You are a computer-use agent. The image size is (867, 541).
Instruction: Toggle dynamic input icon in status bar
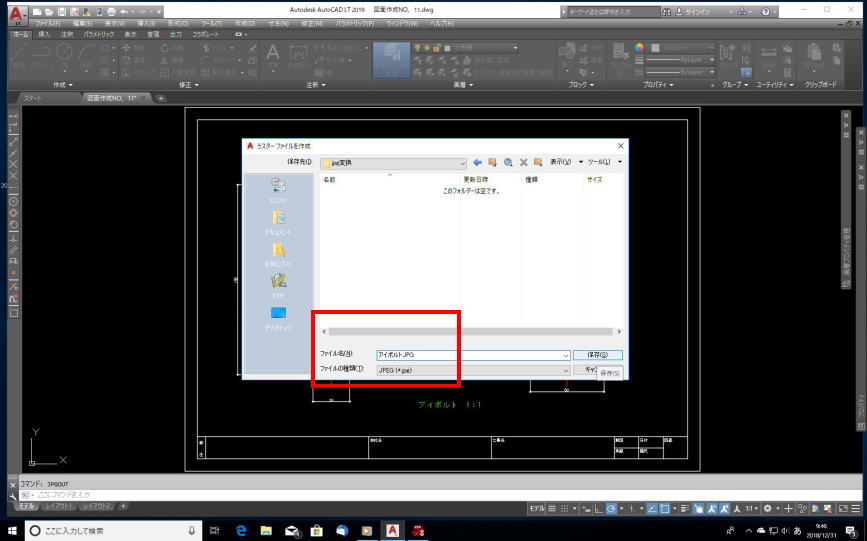click(x=586, y=508)
